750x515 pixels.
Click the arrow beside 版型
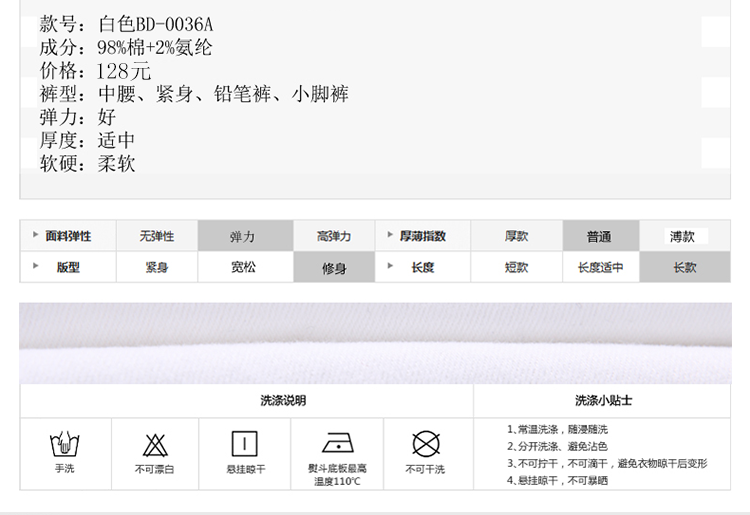coord(37,266)
